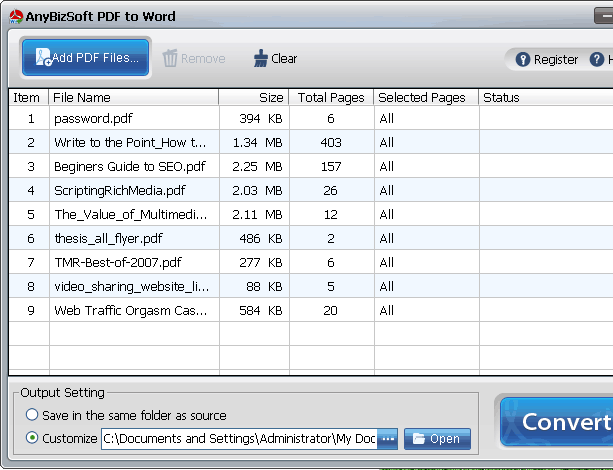Click the Add PDF Files button
This screenshot has height=470, width=613.
[x=85, y=58]
